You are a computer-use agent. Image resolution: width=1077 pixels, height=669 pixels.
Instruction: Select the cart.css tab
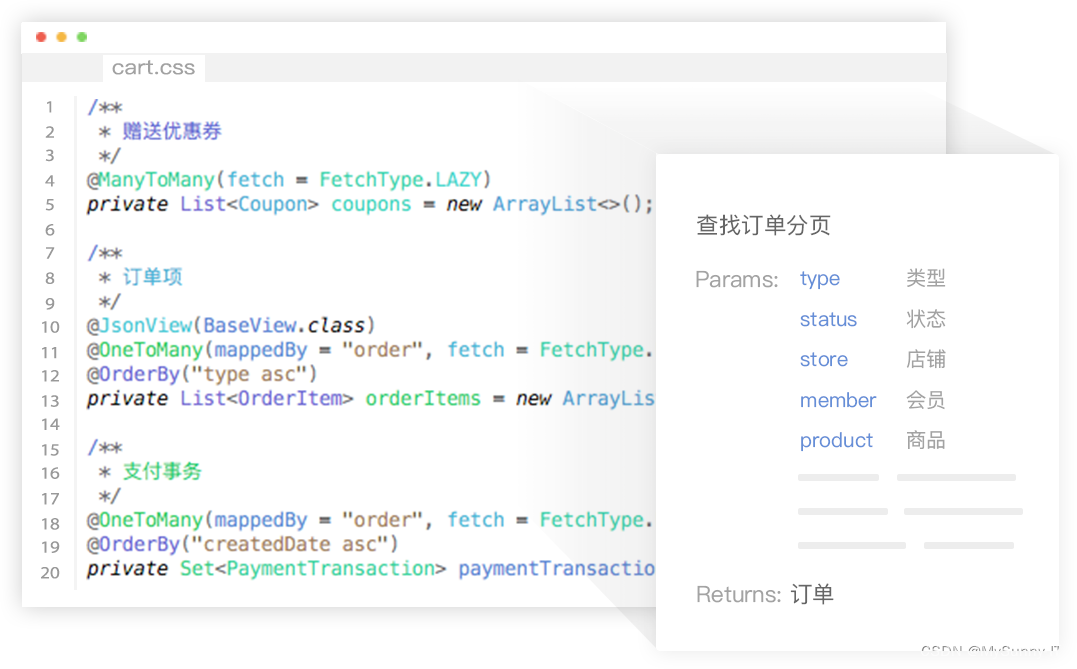point(153,67)
